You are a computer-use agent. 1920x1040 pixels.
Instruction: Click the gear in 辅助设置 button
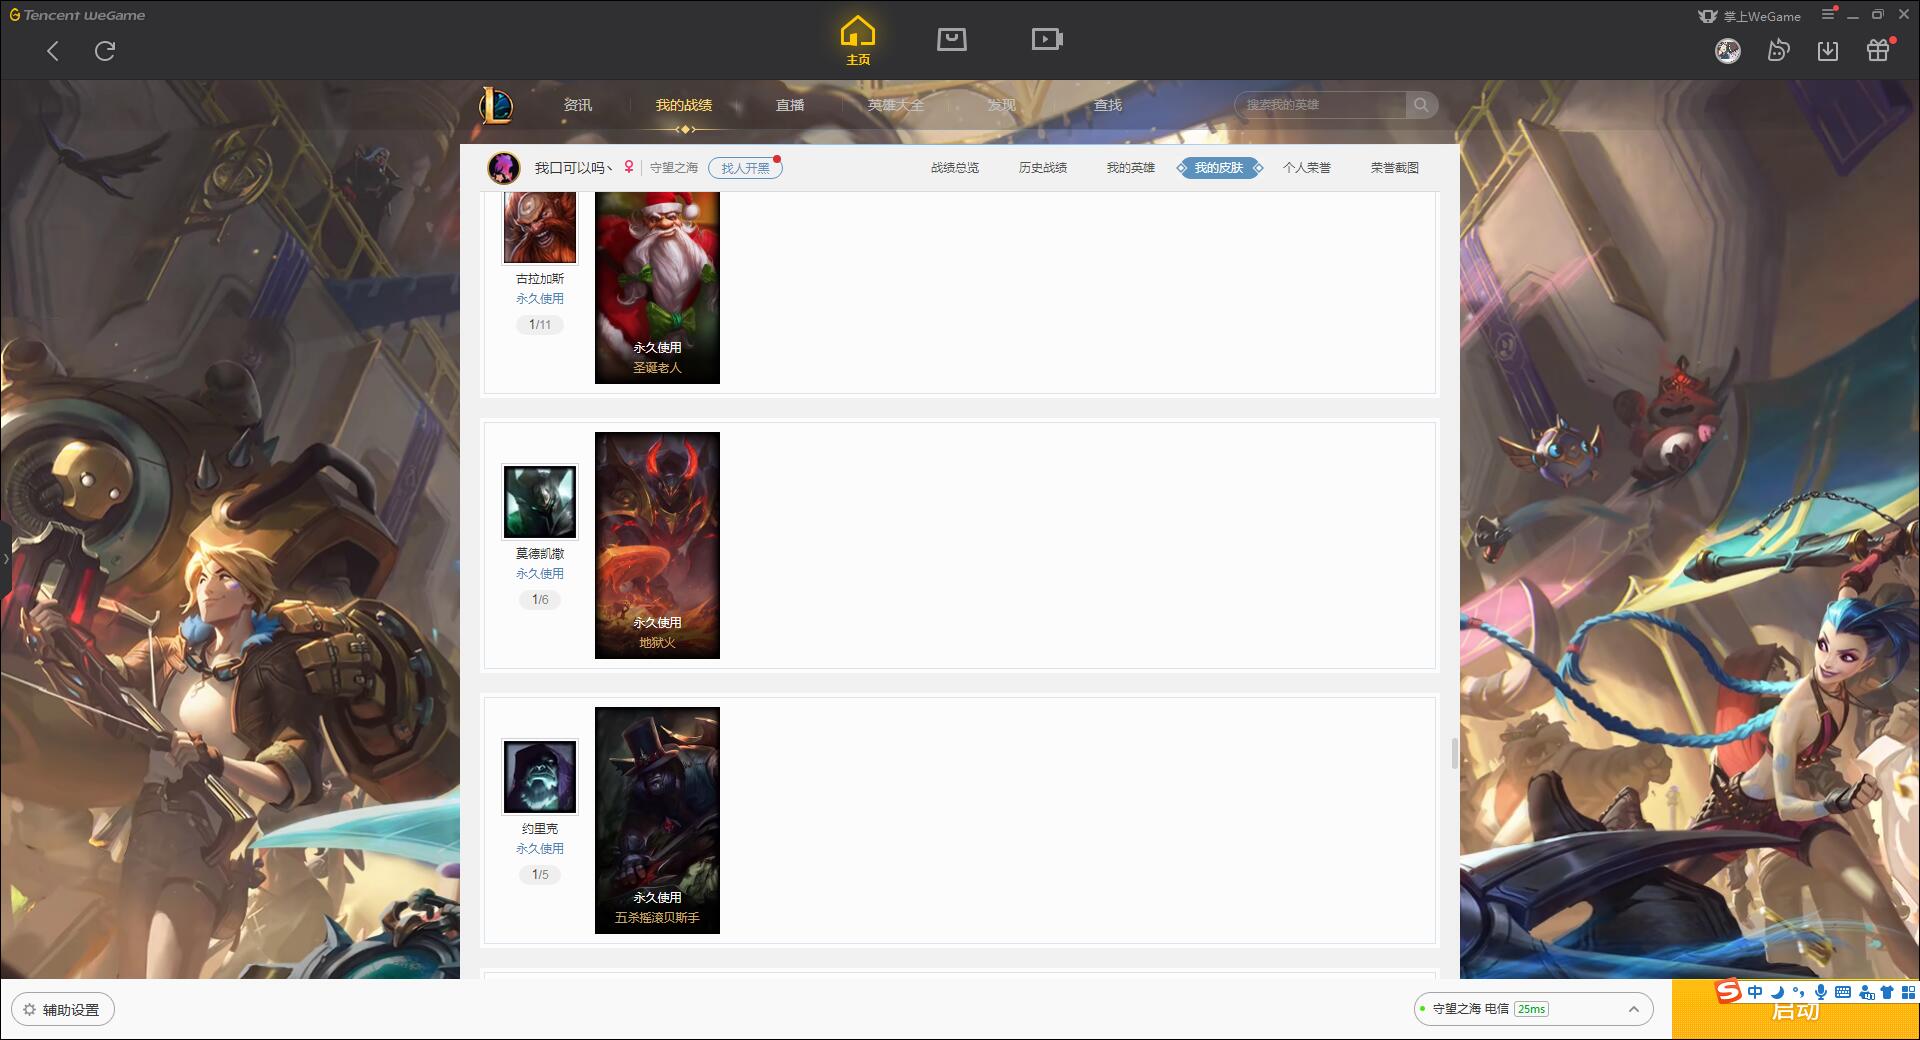tap(30, 1010)
